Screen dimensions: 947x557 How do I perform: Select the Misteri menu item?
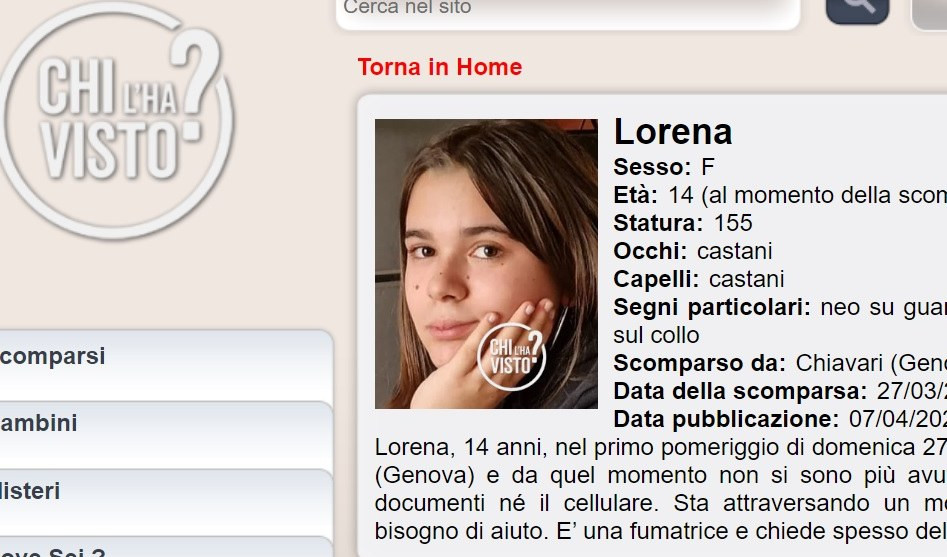(x=166, y=502)
